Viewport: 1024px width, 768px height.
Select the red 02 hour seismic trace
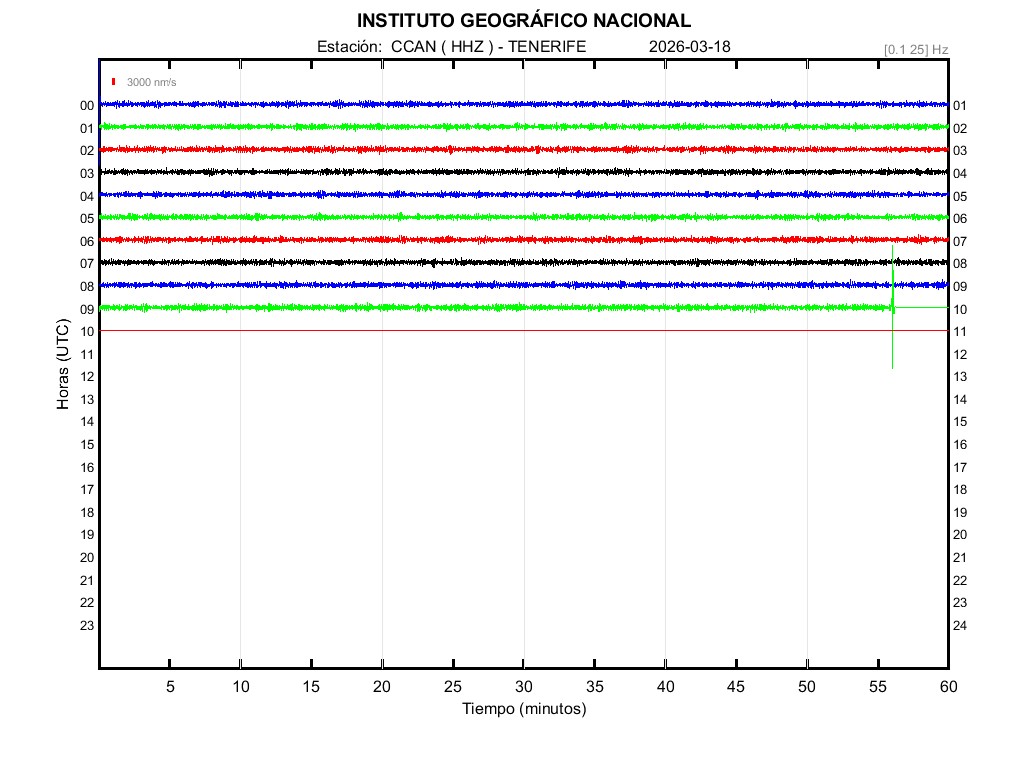pyautogui.click(x=500, y=149)
